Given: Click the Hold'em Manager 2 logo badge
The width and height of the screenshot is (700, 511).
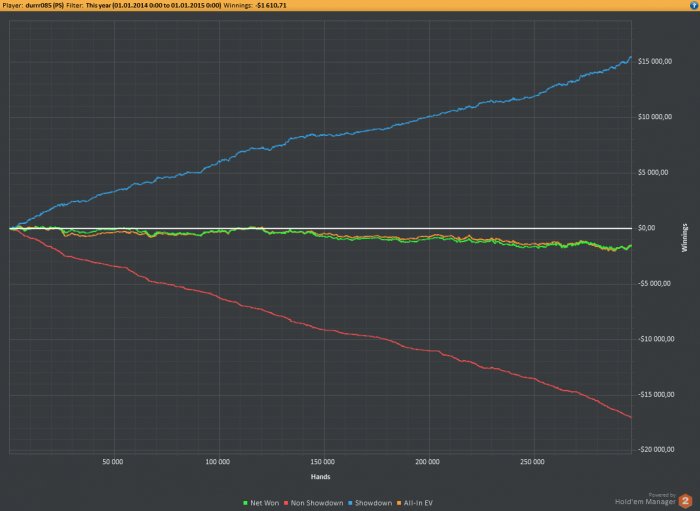Looking at the screenshot, I should pos(685,501).
